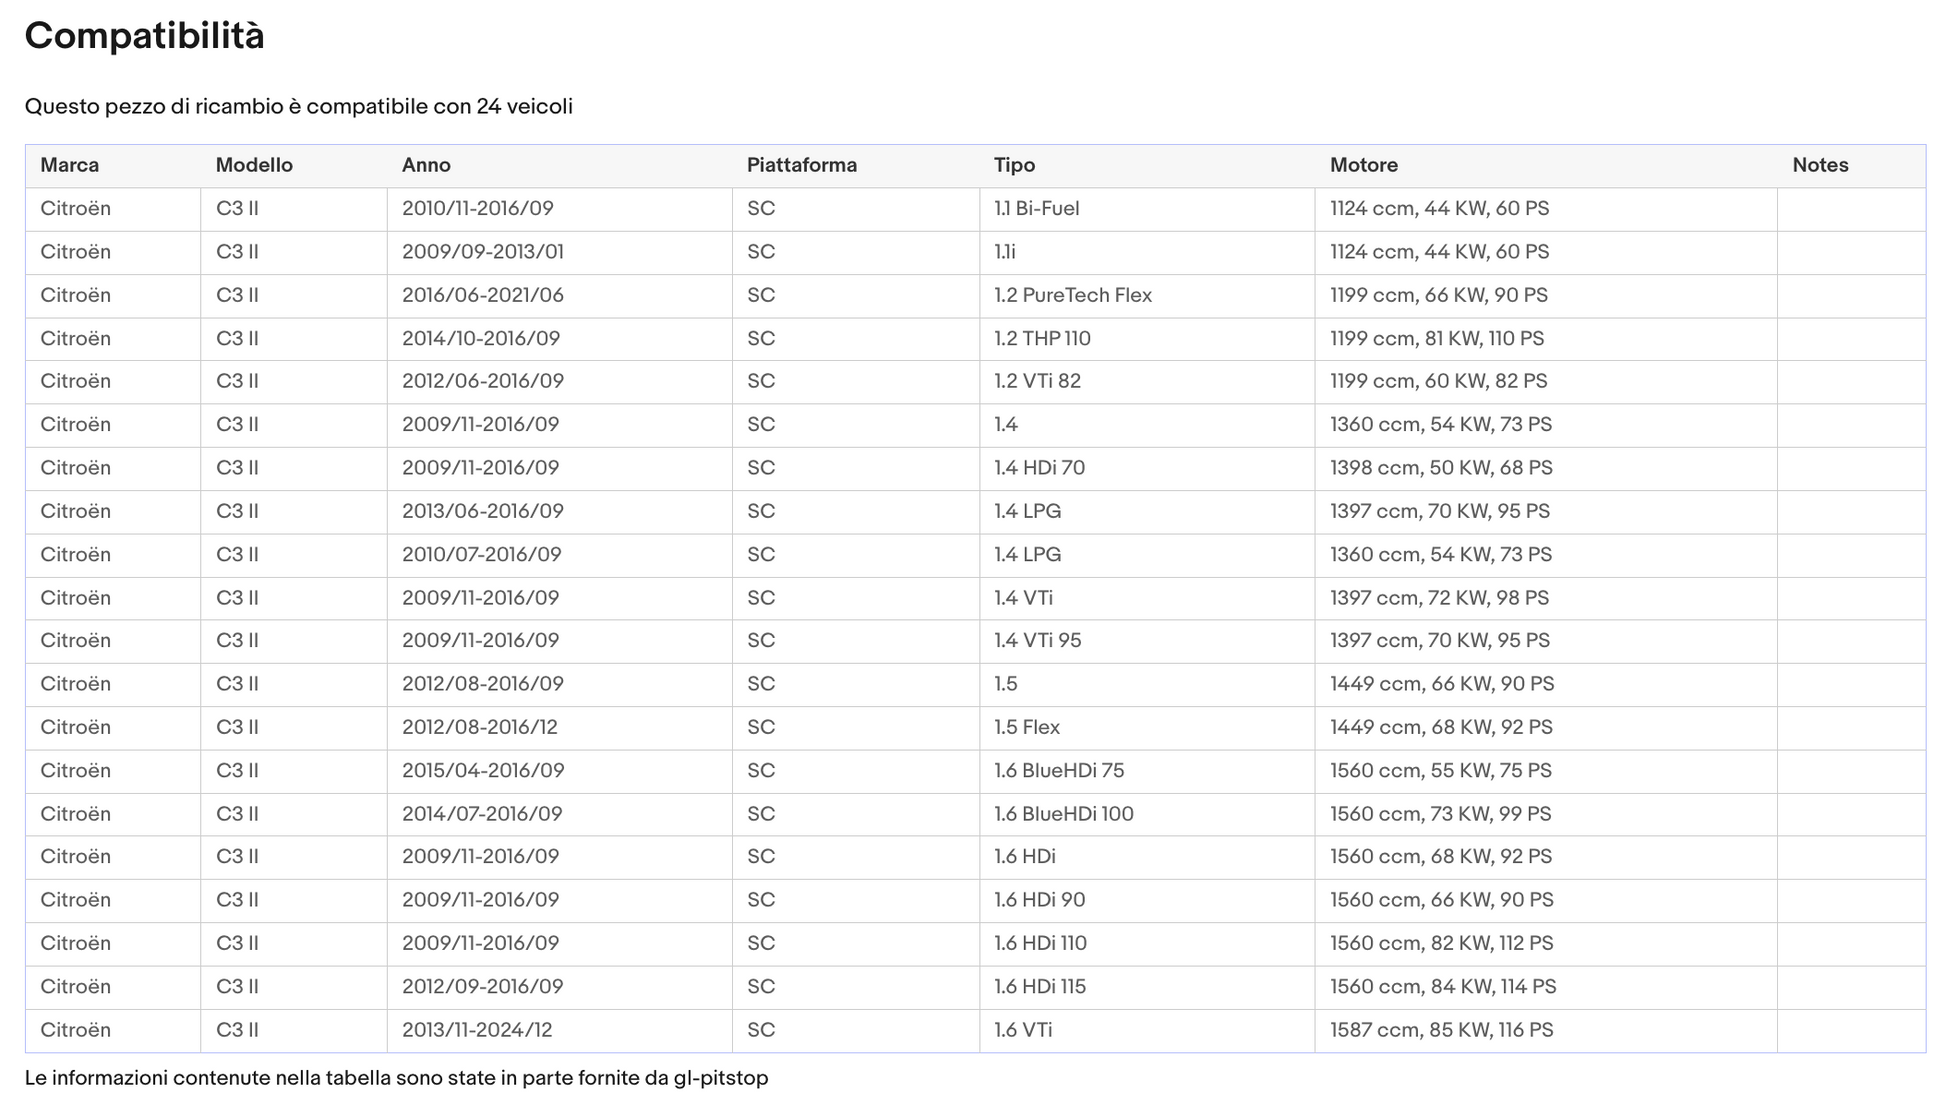Click the year range 2016/06-2021/06
Image resolution: width=1946 pixels, height=1117 pixels.
483,295
